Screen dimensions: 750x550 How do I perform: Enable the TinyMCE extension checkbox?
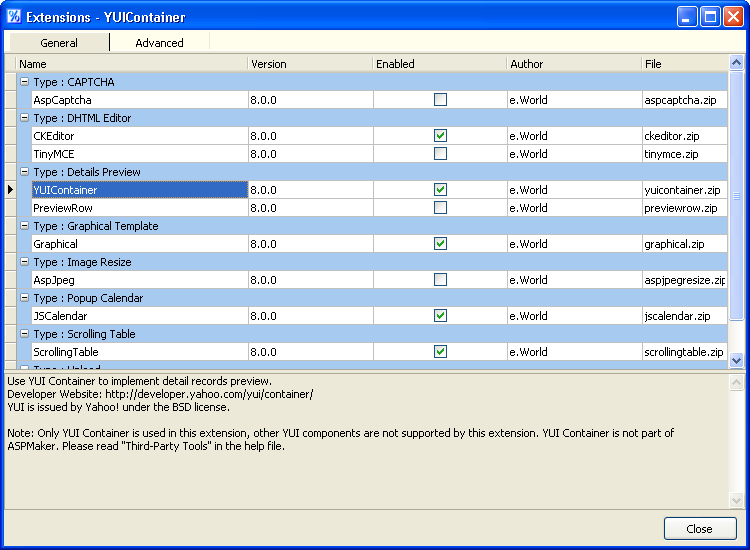[x=440, y=154]
